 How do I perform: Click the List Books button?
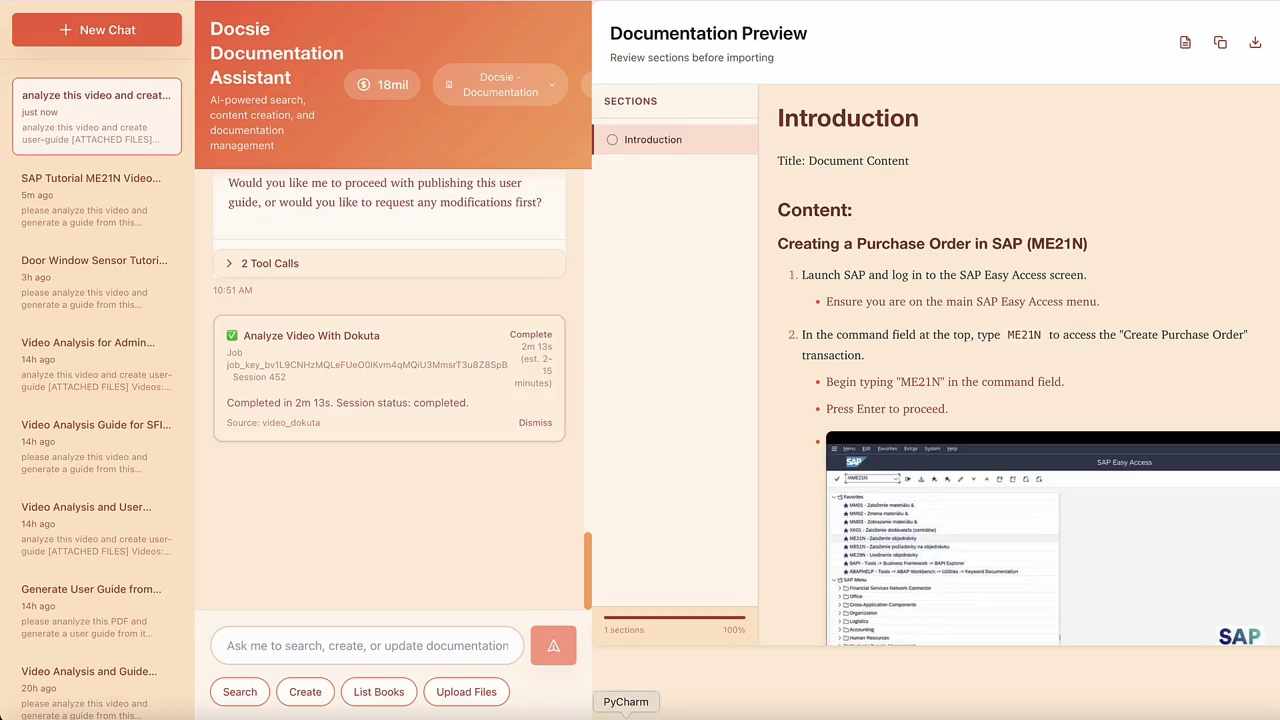[x=378, y=691]
